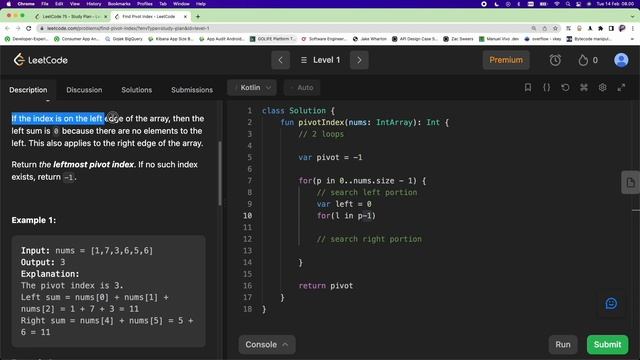The image size is (640, 360).
Task: Open a new browser tab with plus
Action: (x=198, y=17)
